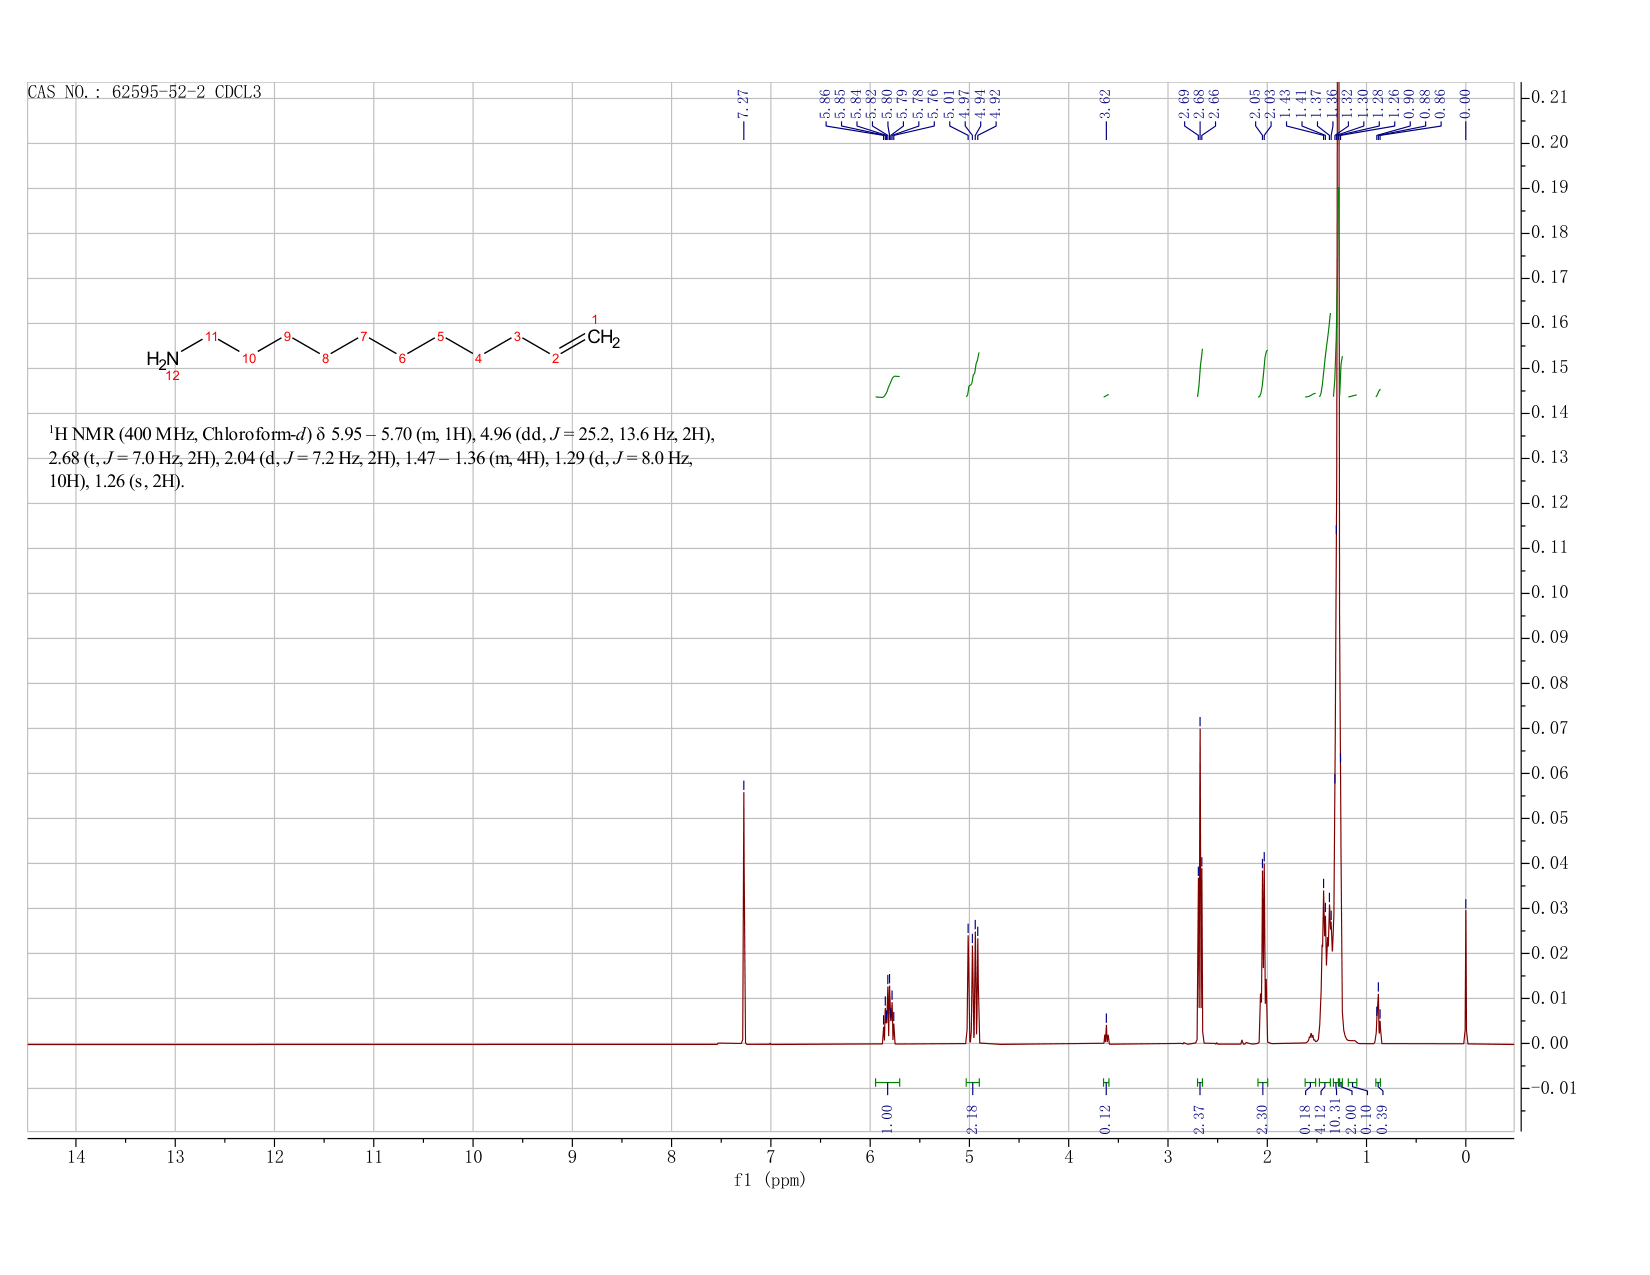Click the 14 tick on the ppm axis
This screenshot has height=1275, width=1650.
76,1157
